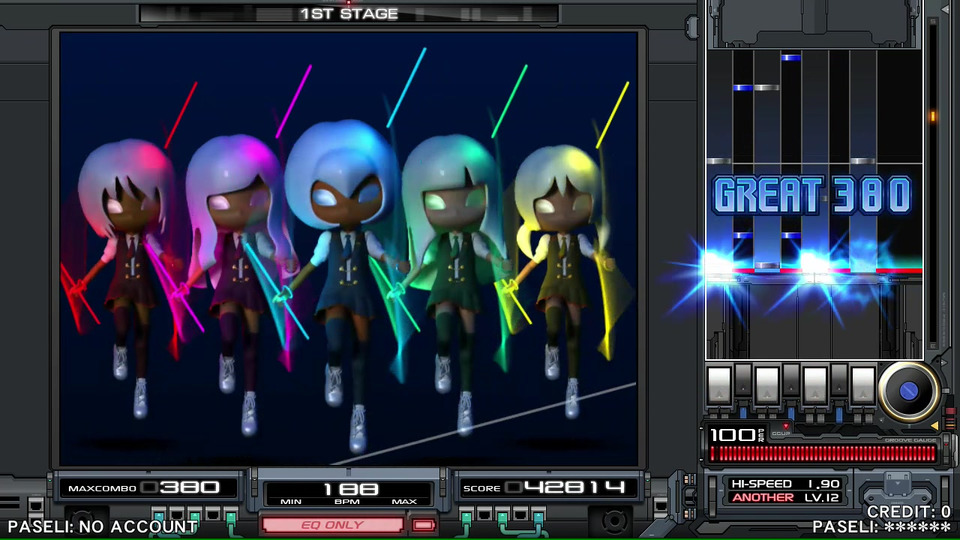Click the MIN label under the BPM
This screenshot has width=960, height=540.
[291, 501]
